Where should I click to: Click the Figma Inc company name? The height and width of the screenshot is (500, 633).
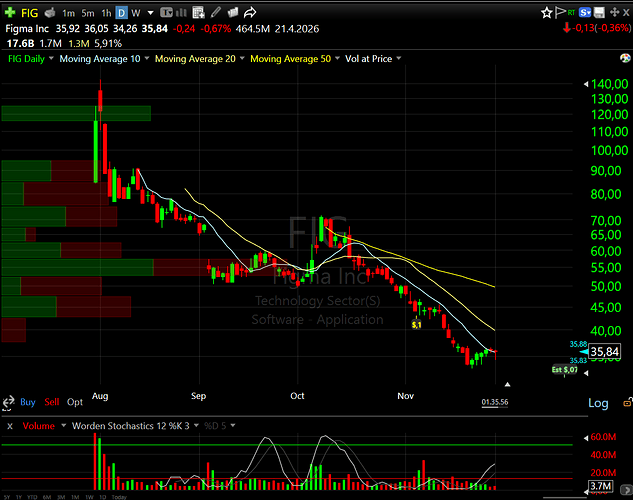27,29
